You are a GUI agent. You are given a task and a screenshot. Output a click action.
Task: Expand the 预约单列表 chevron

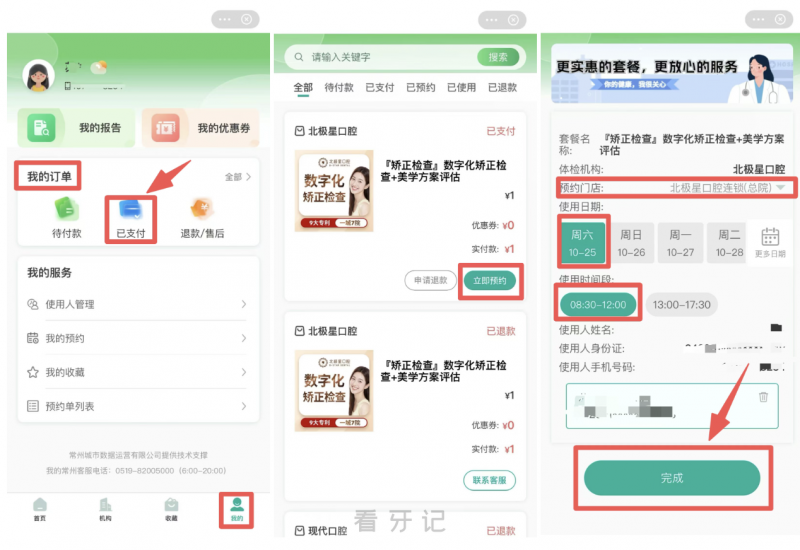point(244,406)
